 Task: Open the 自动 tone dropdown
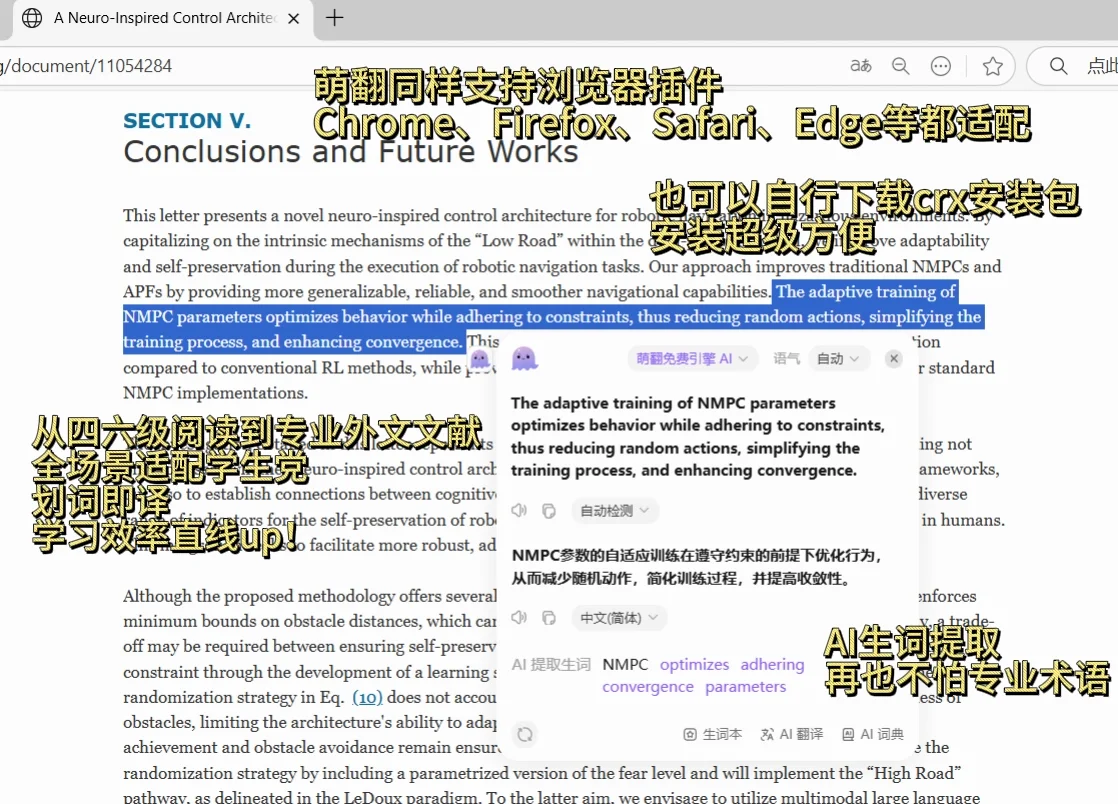(x=838, y=359)
